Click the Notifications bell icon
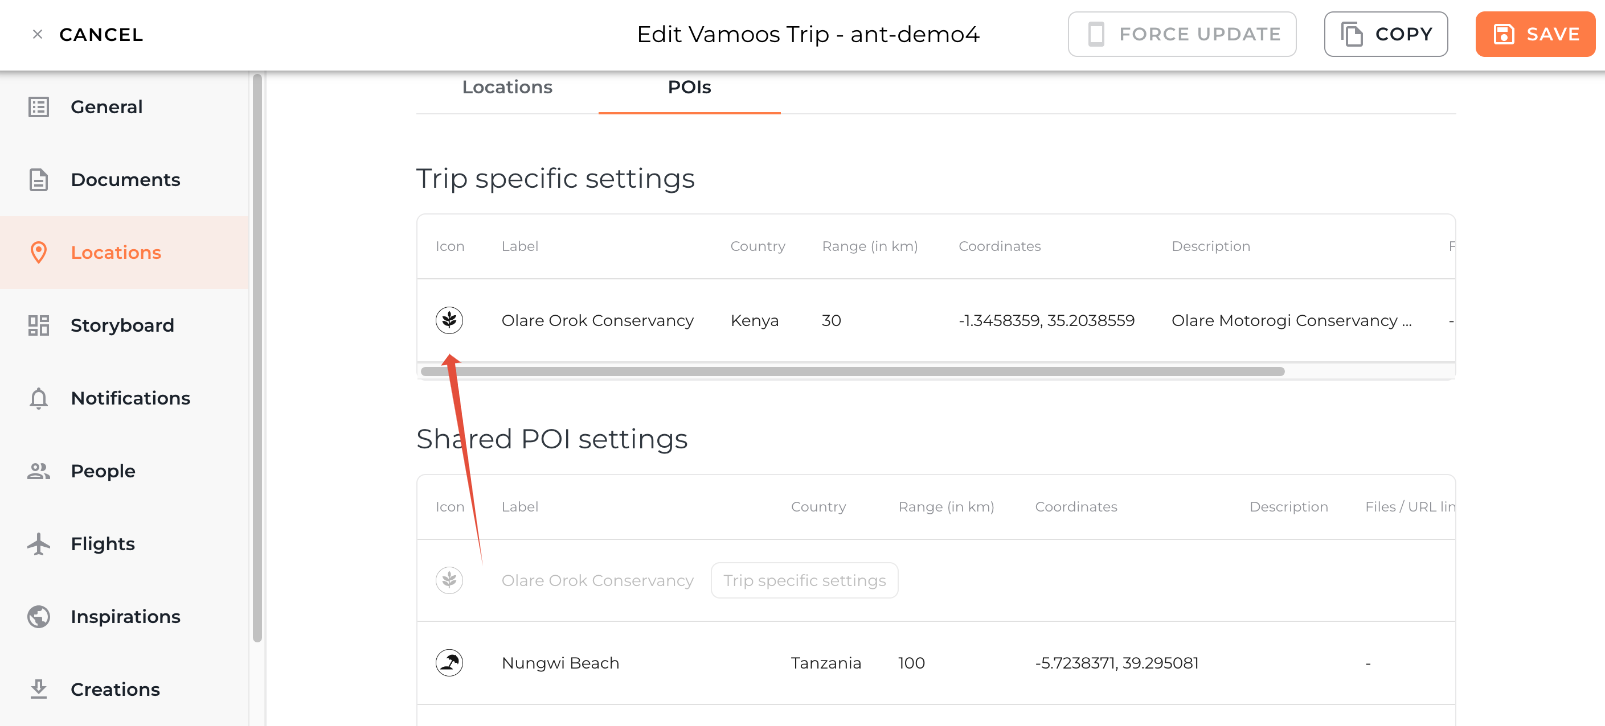This screenshot has height=726, width=1605. (x=39, y=399)
